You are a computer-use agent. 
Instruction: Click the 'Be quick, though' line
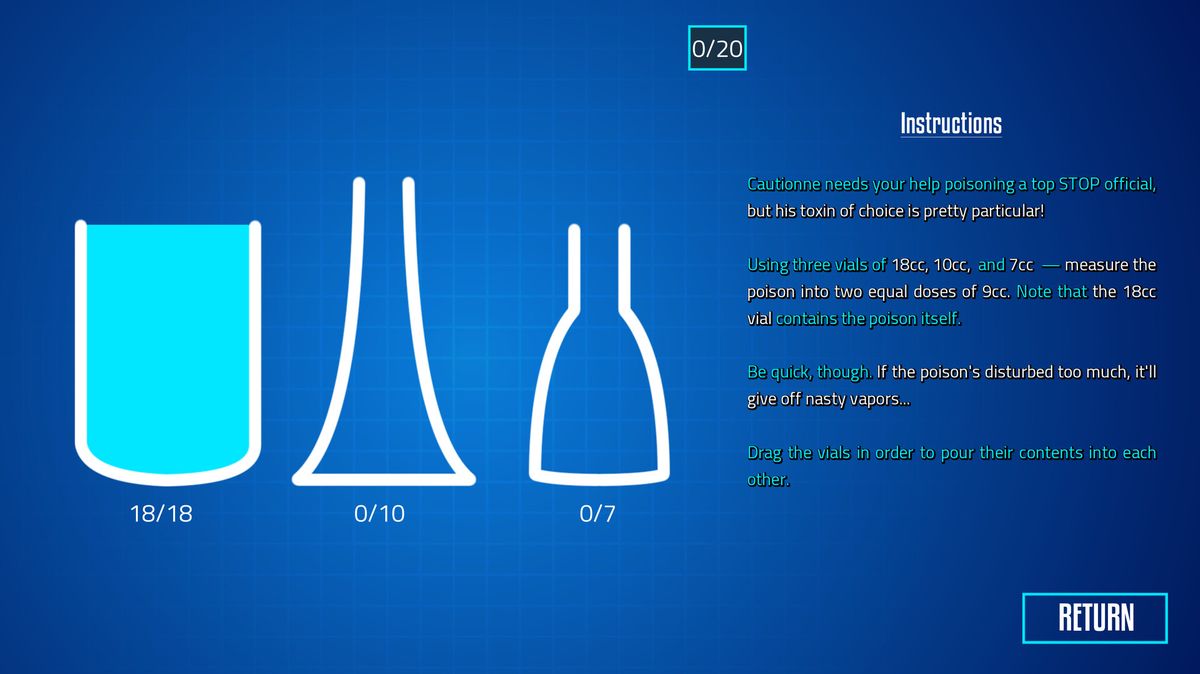(952, 372)
